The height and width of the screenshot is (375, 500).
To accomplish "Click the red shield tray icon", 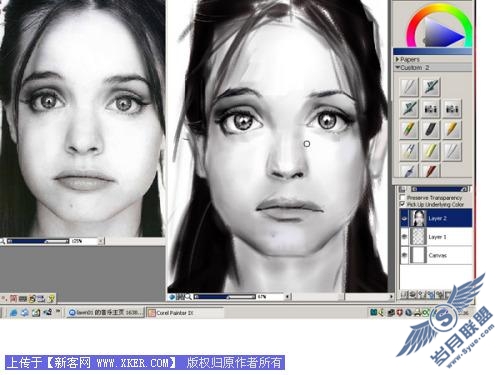I will click(399, 313).
